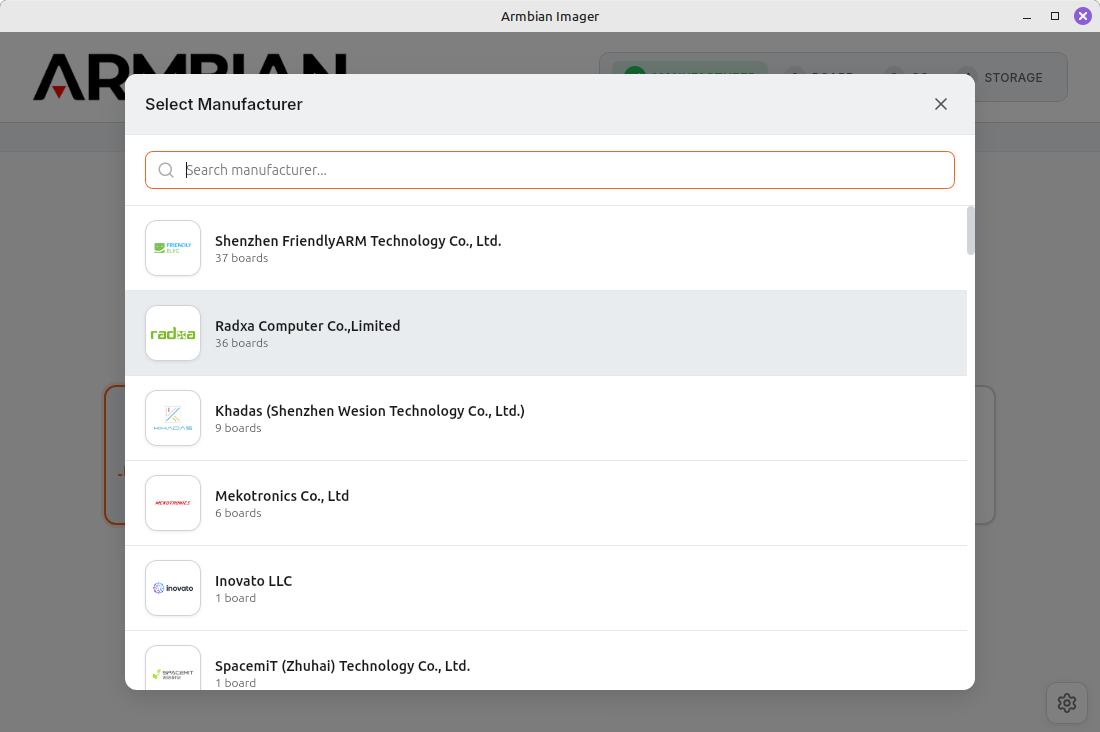Screen dimensions: 1100x732
Task: Choose Inovato LLC from the list
Action: [x=254, y=581]
